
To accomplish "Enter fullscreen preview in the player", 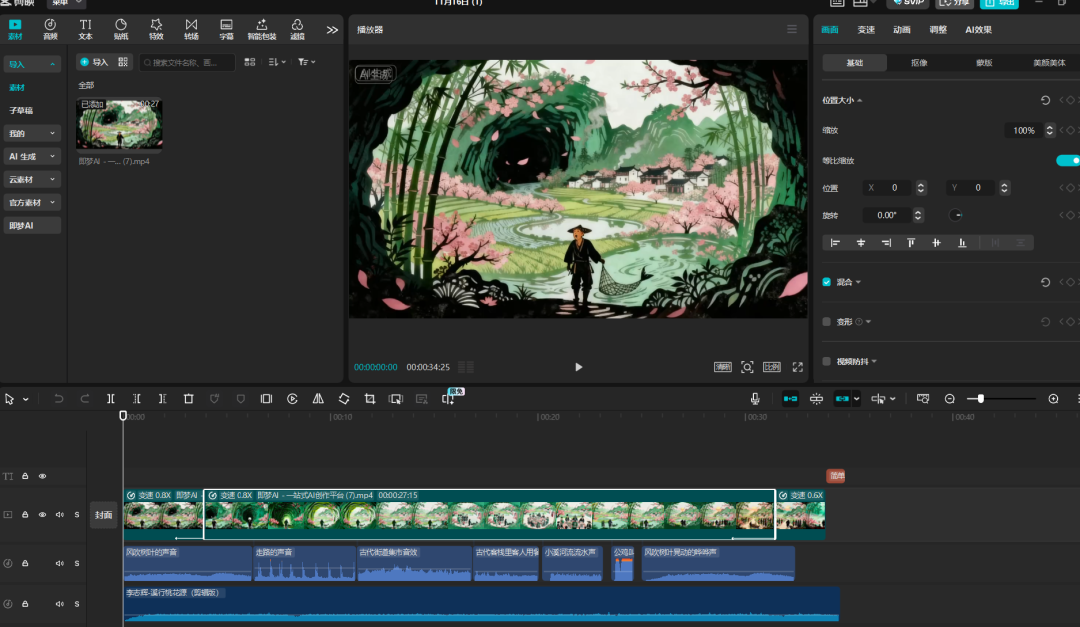I will (798, 367).
